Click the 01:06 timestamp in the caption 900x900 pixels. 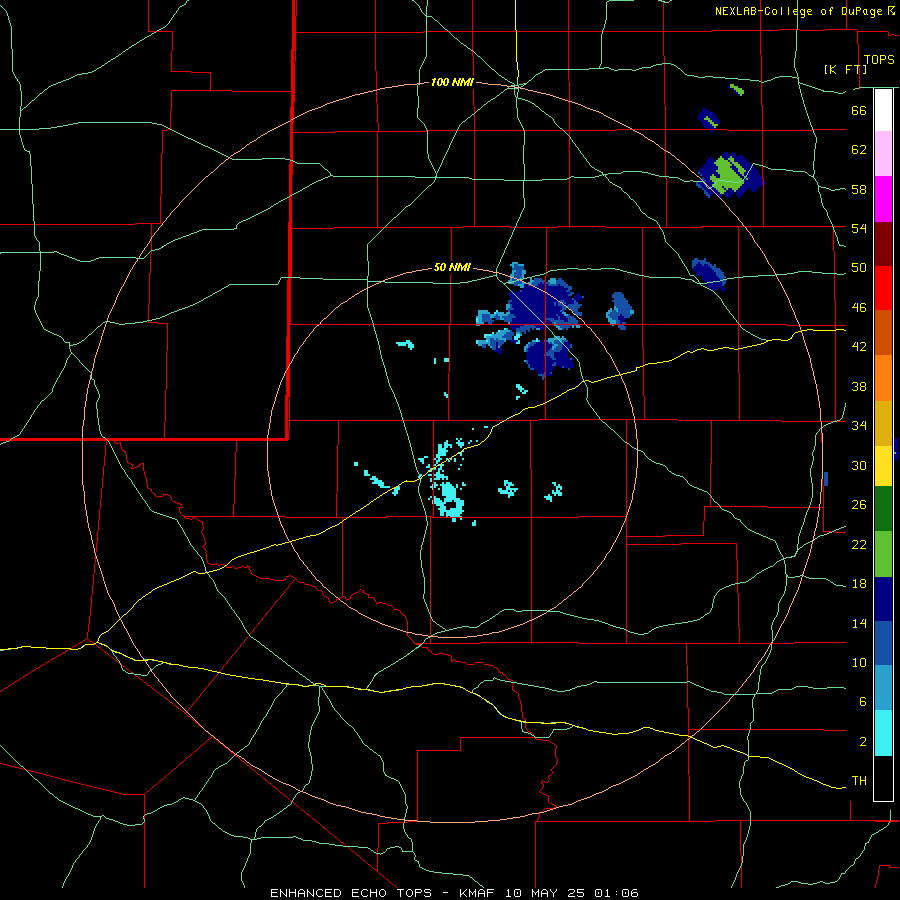pyautogui.click(x=616, y=893)
